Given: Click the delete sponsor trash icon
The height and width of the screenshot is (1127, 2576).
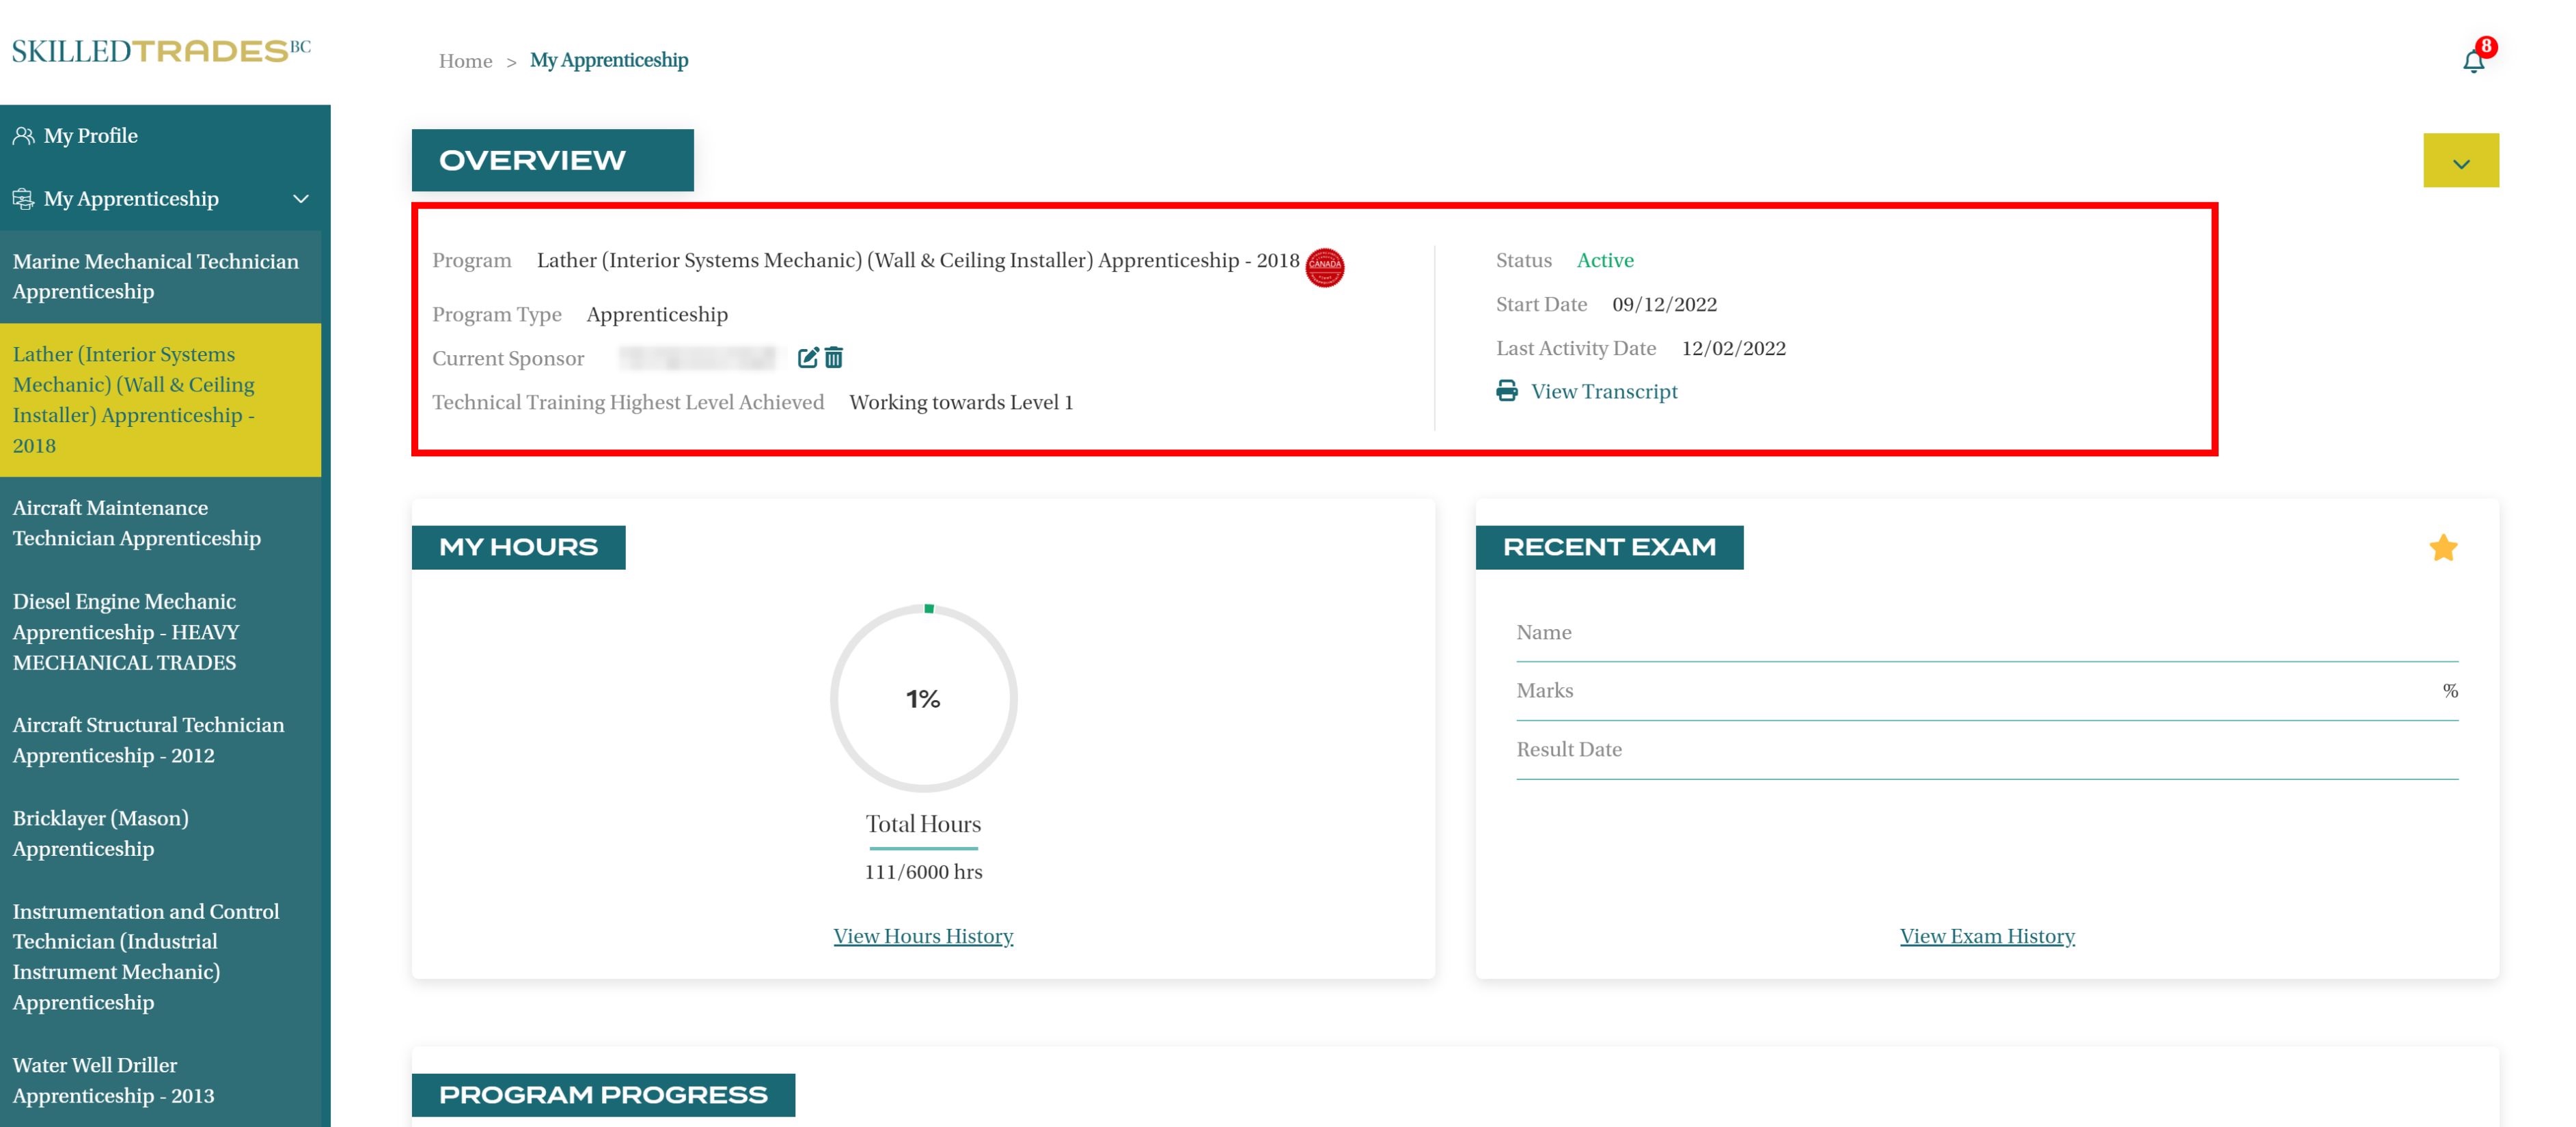Looking at the screenshot, I should pos(834,358).
